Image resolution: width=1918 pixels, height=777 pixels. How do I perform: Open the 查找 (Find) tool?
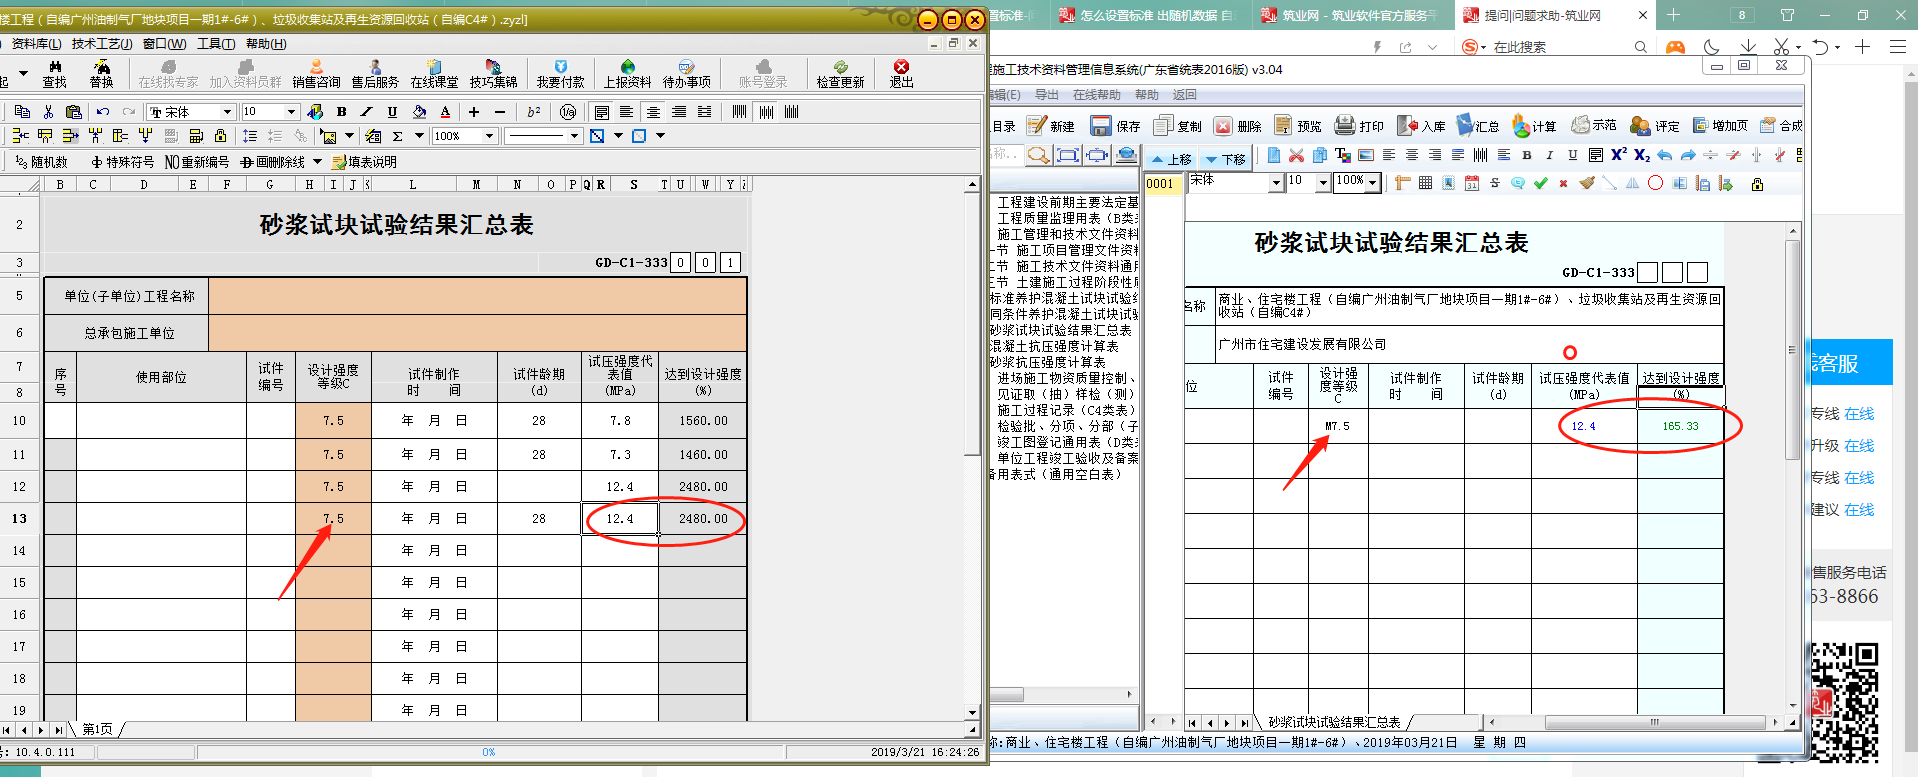click(x=54, y=73)
